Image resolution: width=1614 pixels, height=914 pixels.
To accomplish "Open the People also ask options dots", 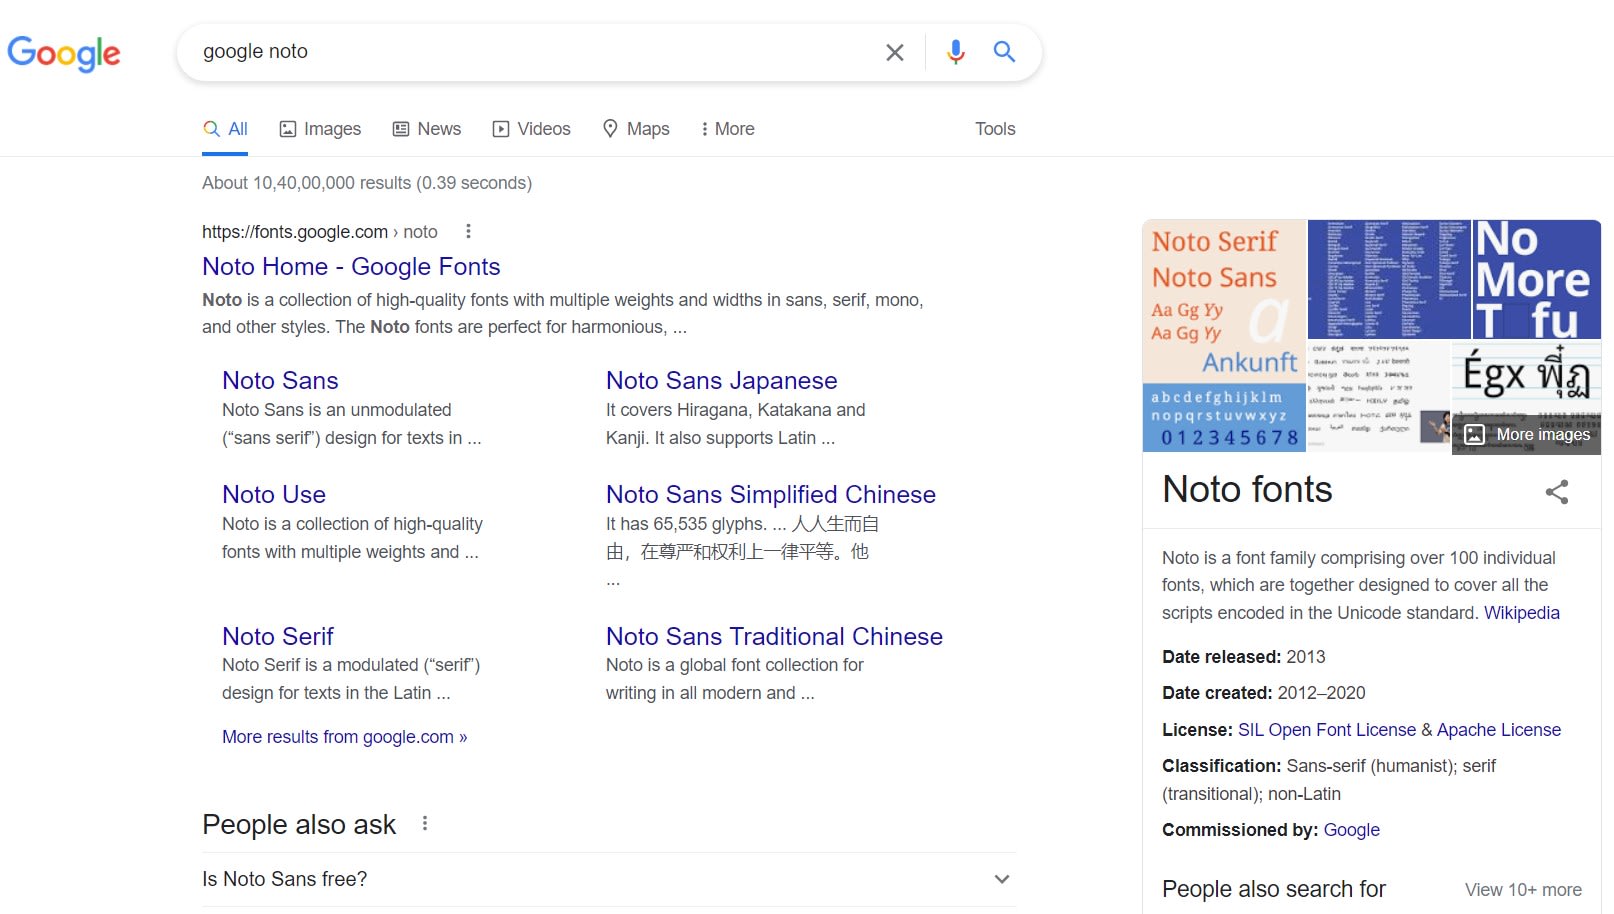I will tap(425, 823).
